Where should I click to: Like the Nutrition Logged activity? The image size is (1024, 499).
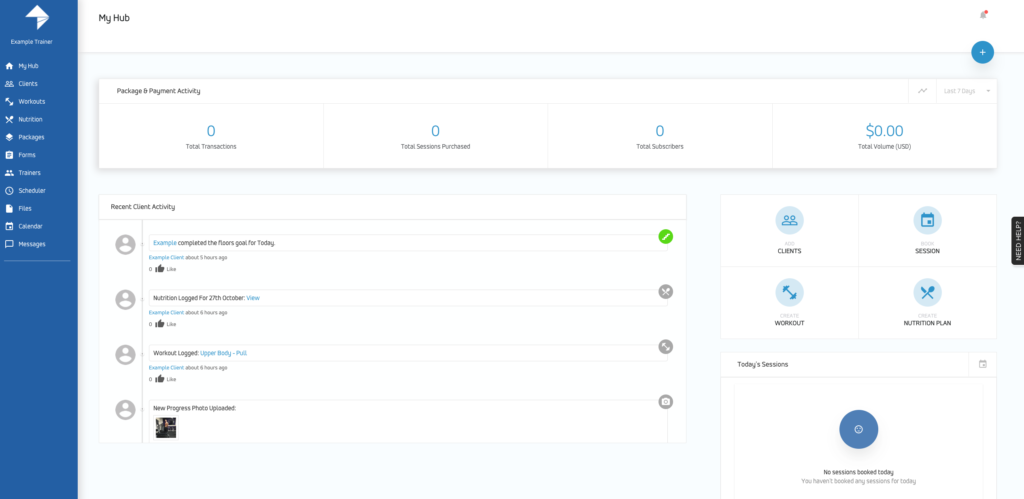[165, 324]
